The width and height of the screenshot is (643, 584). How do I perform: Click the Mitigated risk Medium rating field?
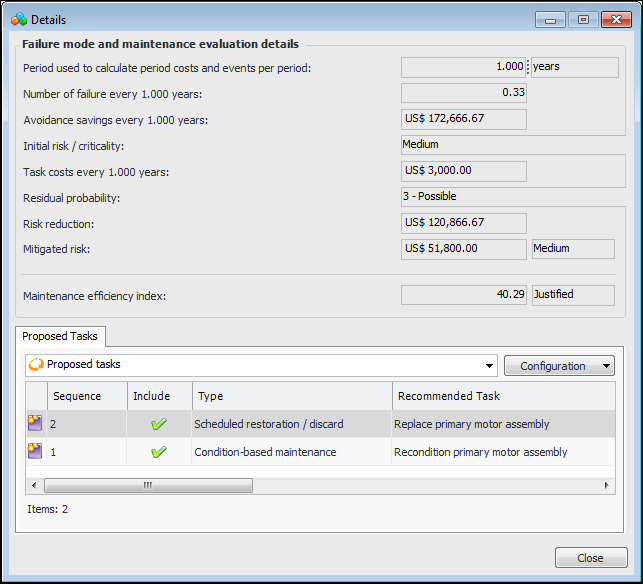(x=573, y=249)
